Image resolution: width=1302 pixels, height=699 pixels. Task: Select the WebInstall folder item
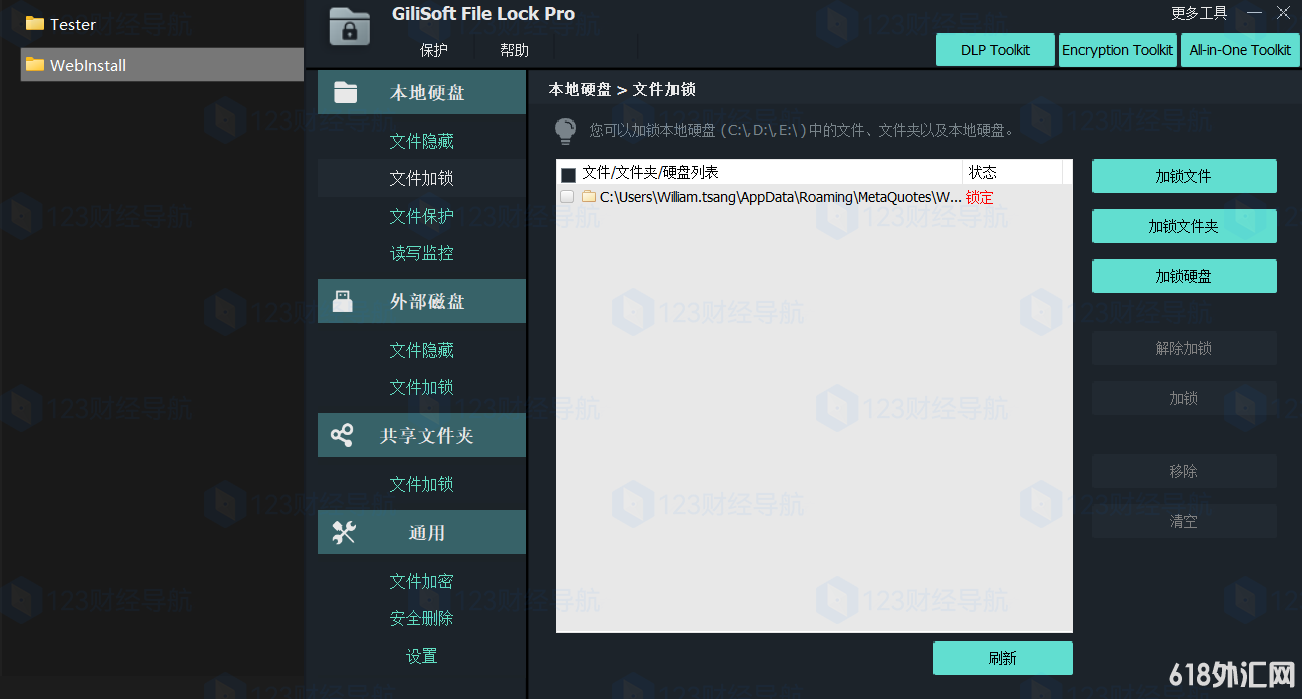point(162,65)
